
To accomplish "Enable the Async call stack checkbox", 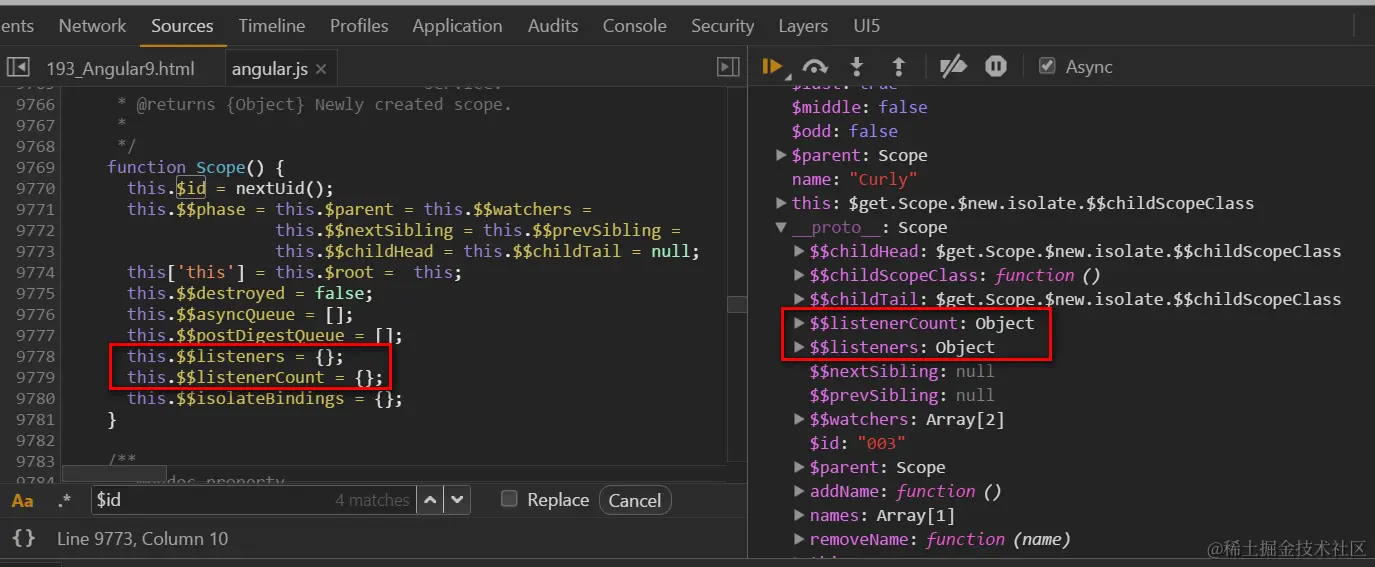I will click(1047, 66).
